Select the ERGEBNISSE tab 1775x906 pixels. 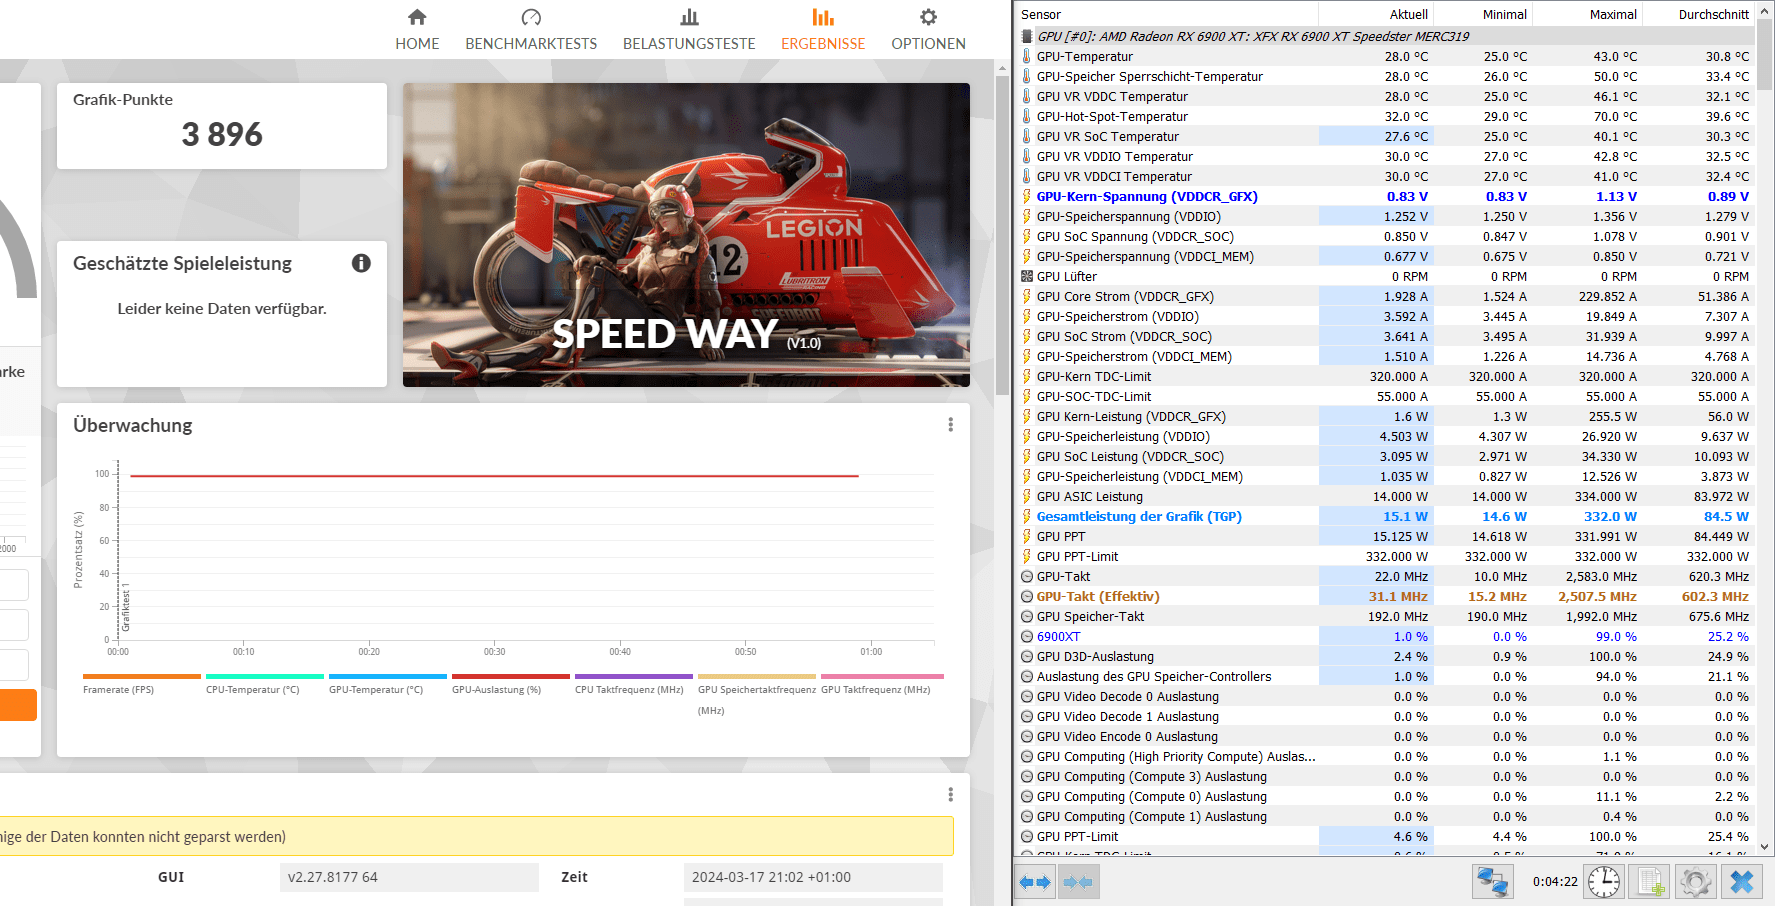[823, 30]
